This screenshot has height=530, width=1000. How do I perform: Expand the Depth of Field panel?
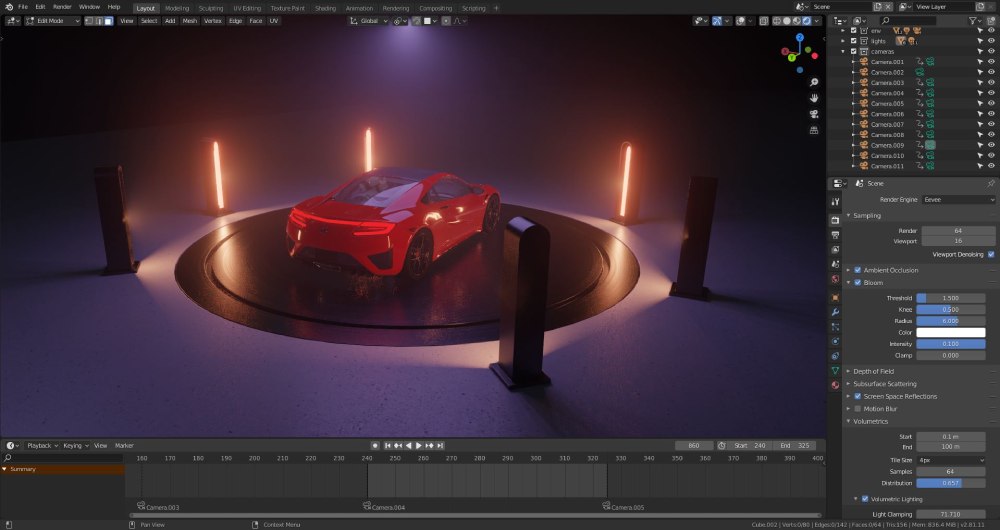tap(873, 371)
